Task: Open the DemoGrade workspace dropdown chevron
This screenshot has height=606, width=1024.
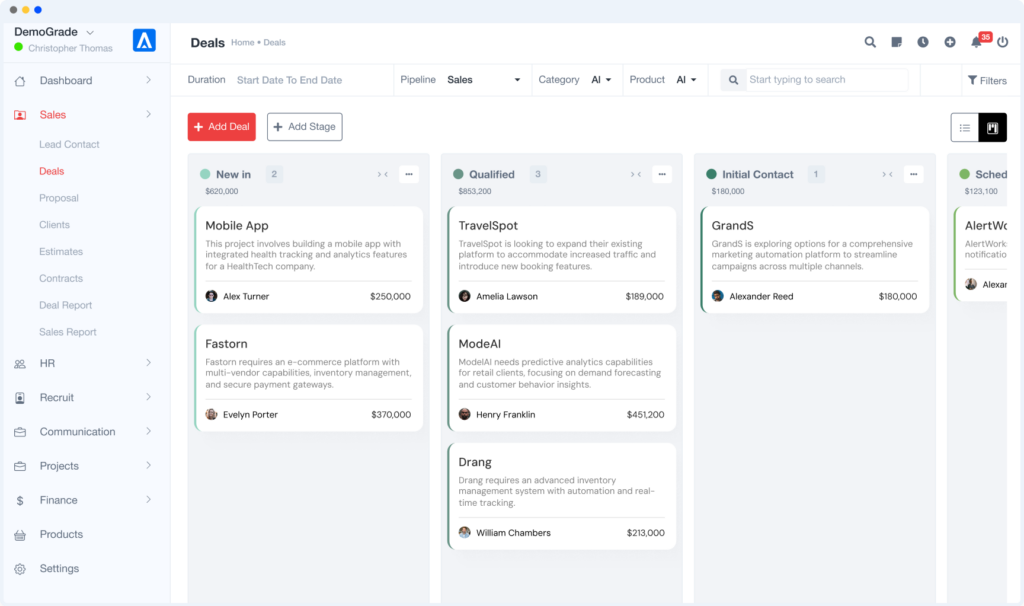Action: click(90, 32)
